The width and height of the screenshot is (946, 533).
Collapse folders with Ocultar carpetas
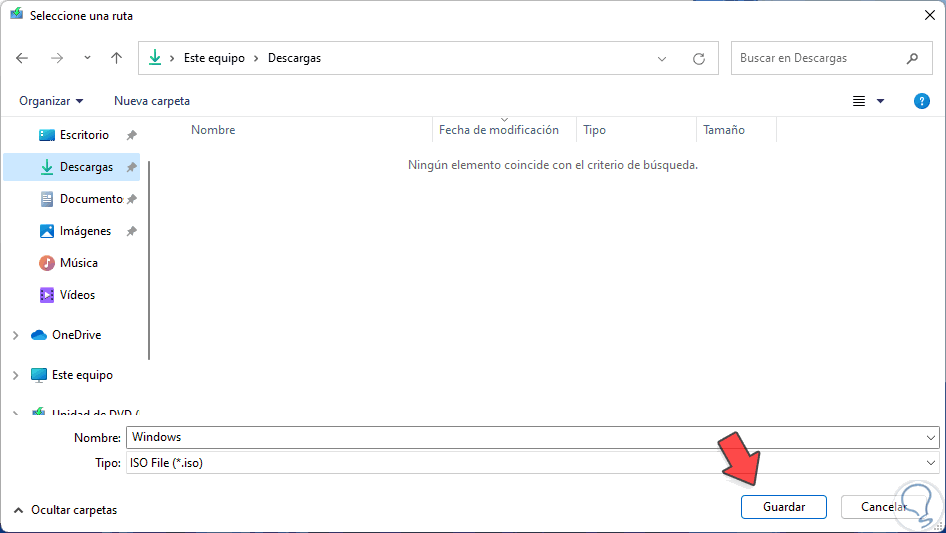click(65, 510)
